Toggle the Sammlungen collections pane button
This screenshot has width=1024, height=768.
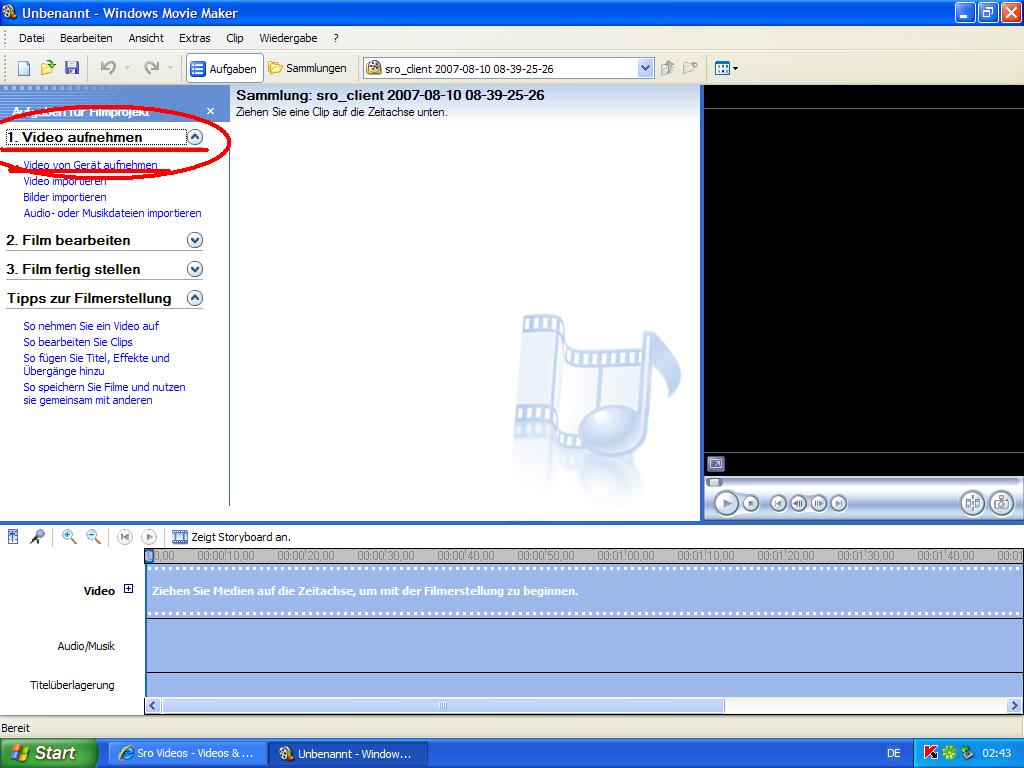[307, 68]
